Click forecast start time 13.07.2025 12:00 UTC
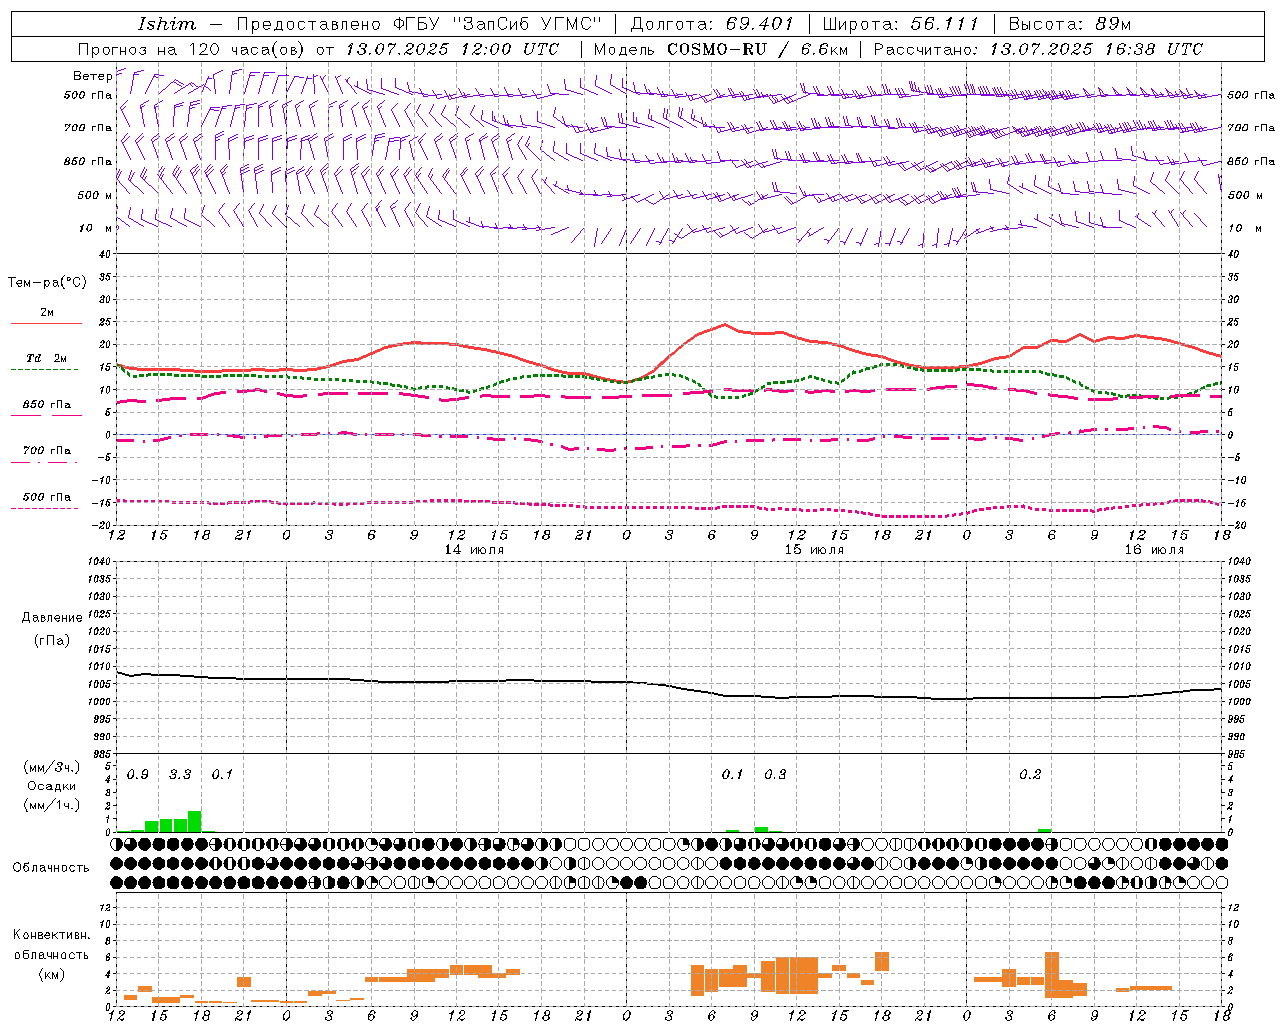 452,49
